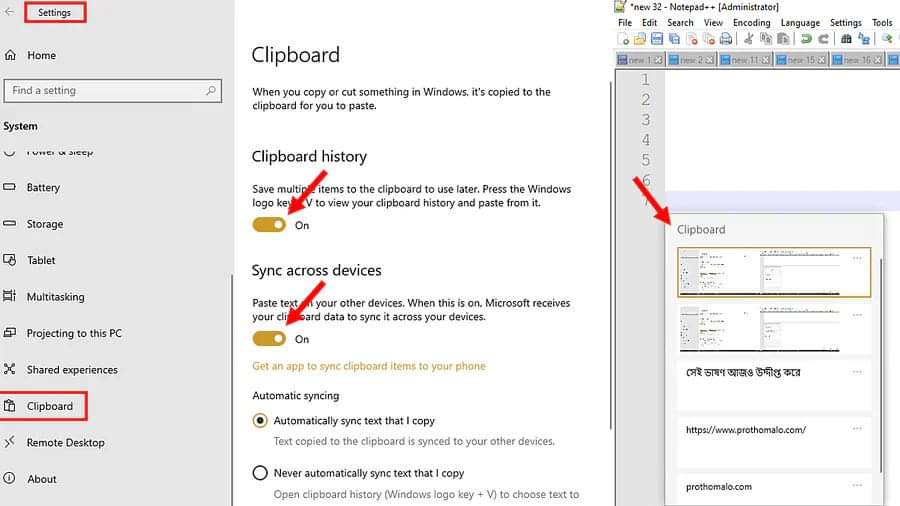Viewport: 900px width, 506px height.
Task: Open Storage settings icon
Action: [9, 224]
